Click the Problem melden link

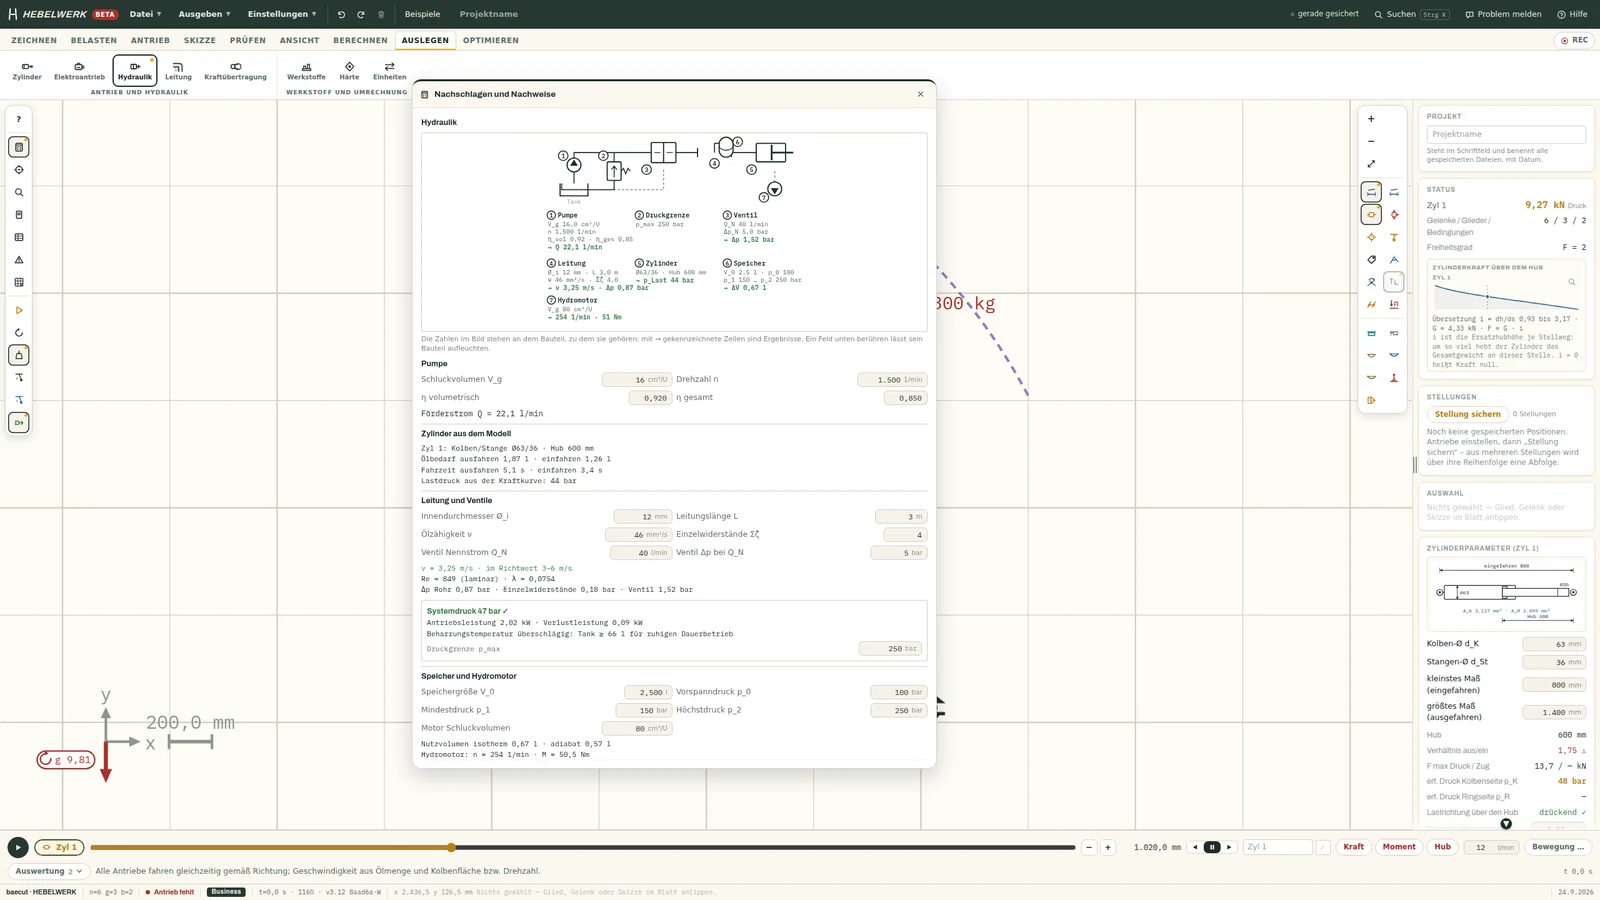coord(1503,14)
